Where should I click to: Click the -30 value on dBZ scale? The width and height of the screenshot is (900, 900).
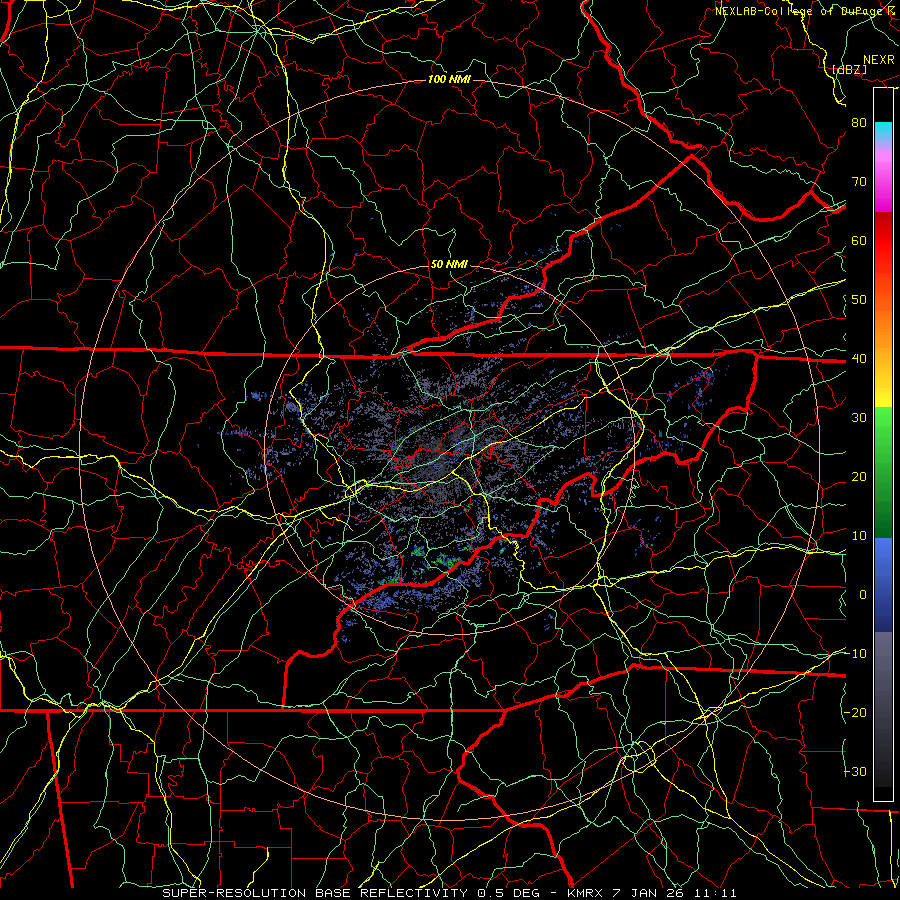point(855,771)
